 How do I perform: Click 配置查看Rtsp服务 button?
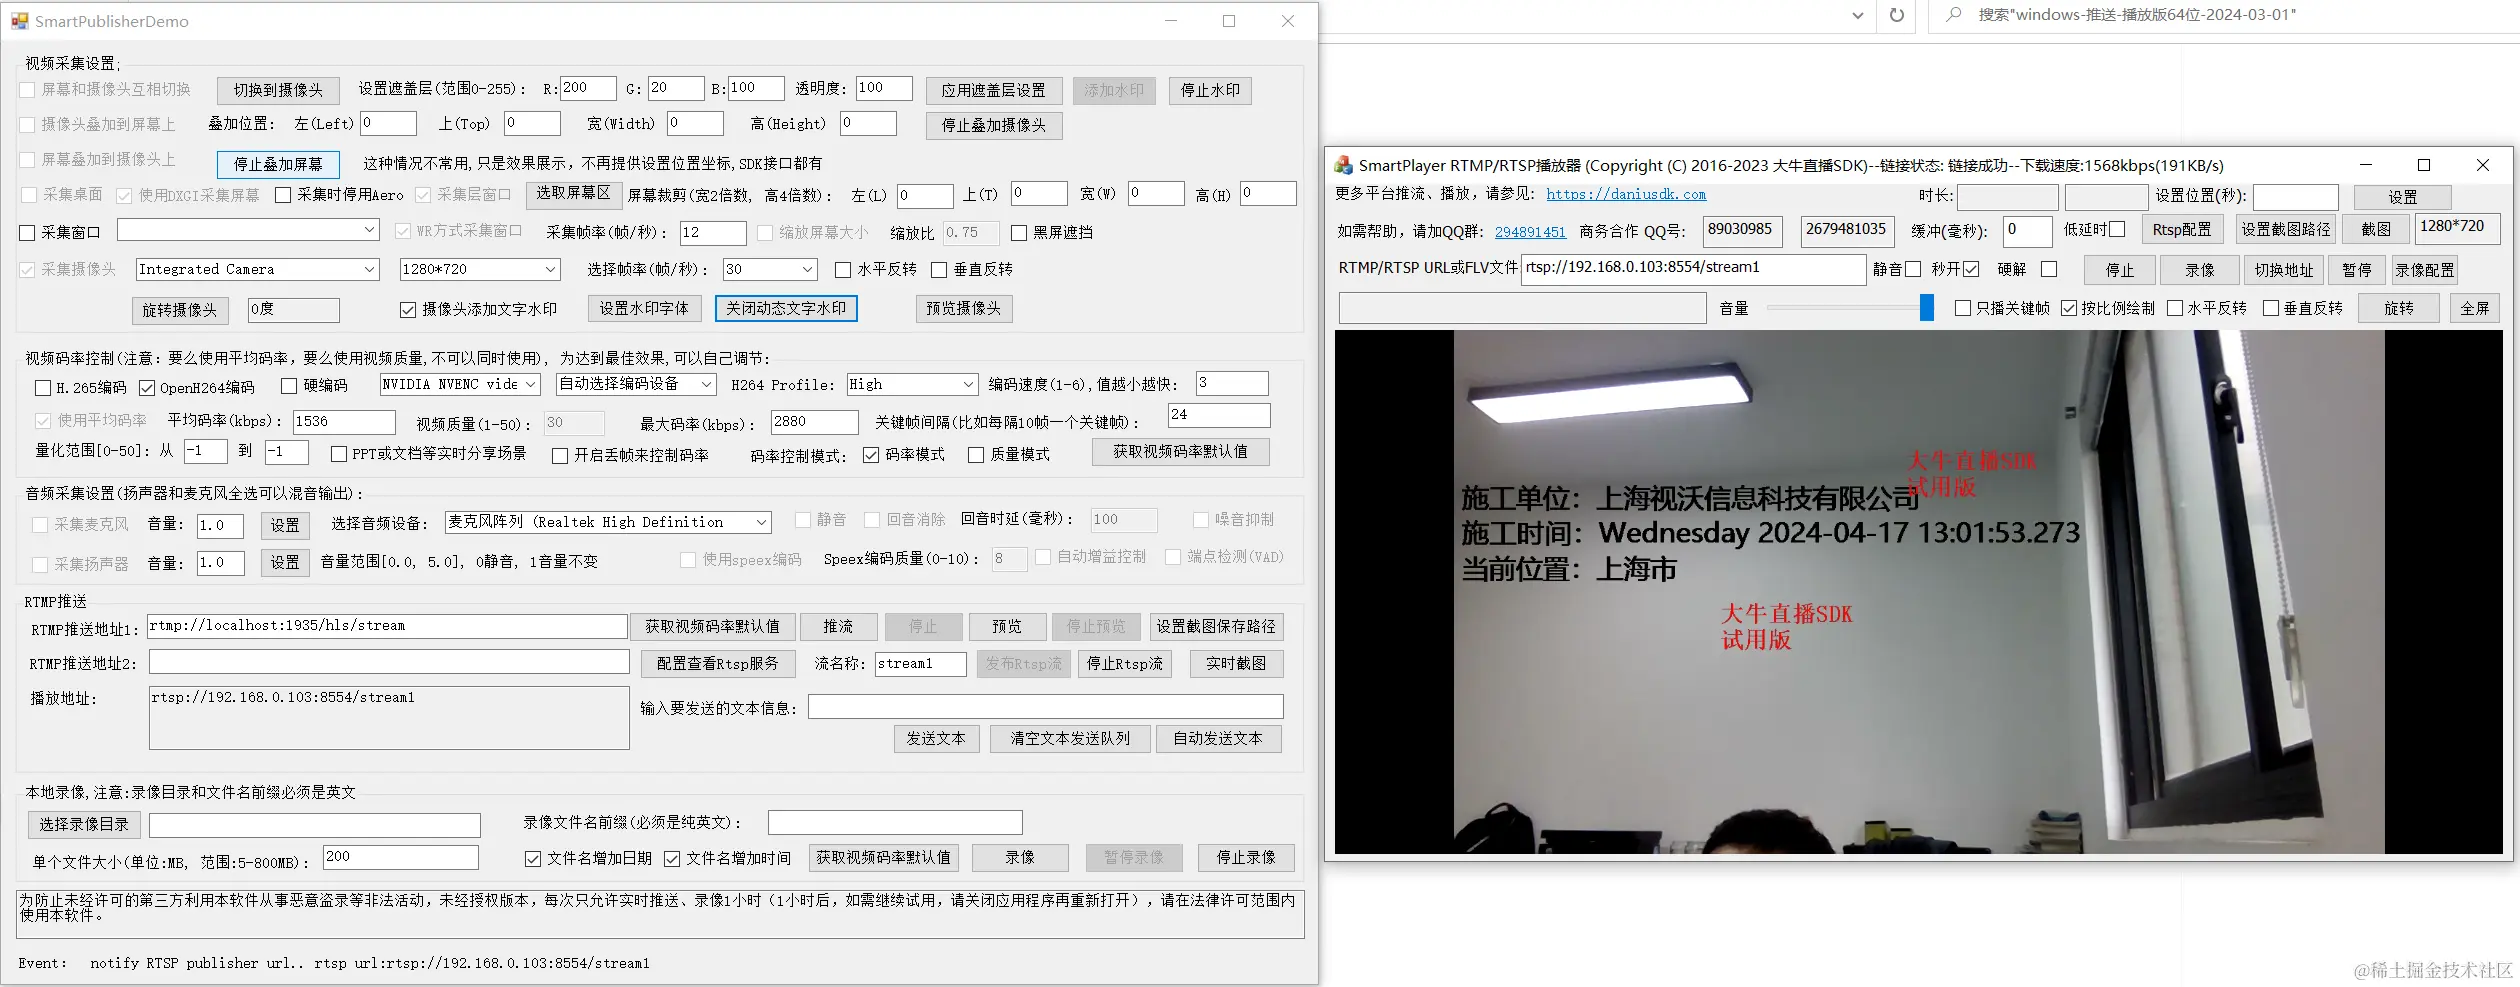click(x=717, y=664)
